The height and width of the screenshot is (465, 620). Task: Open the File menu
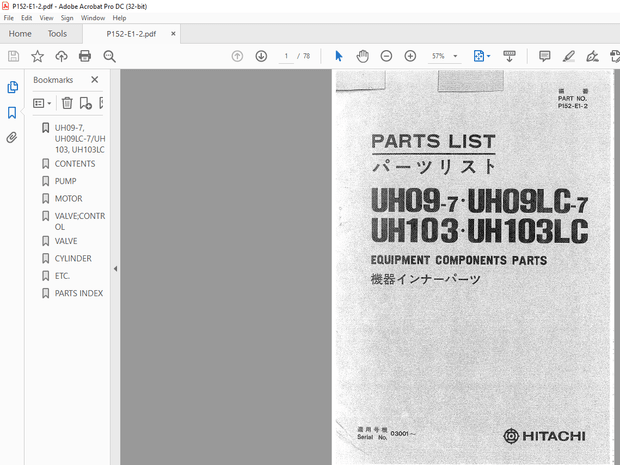(9, 18)
